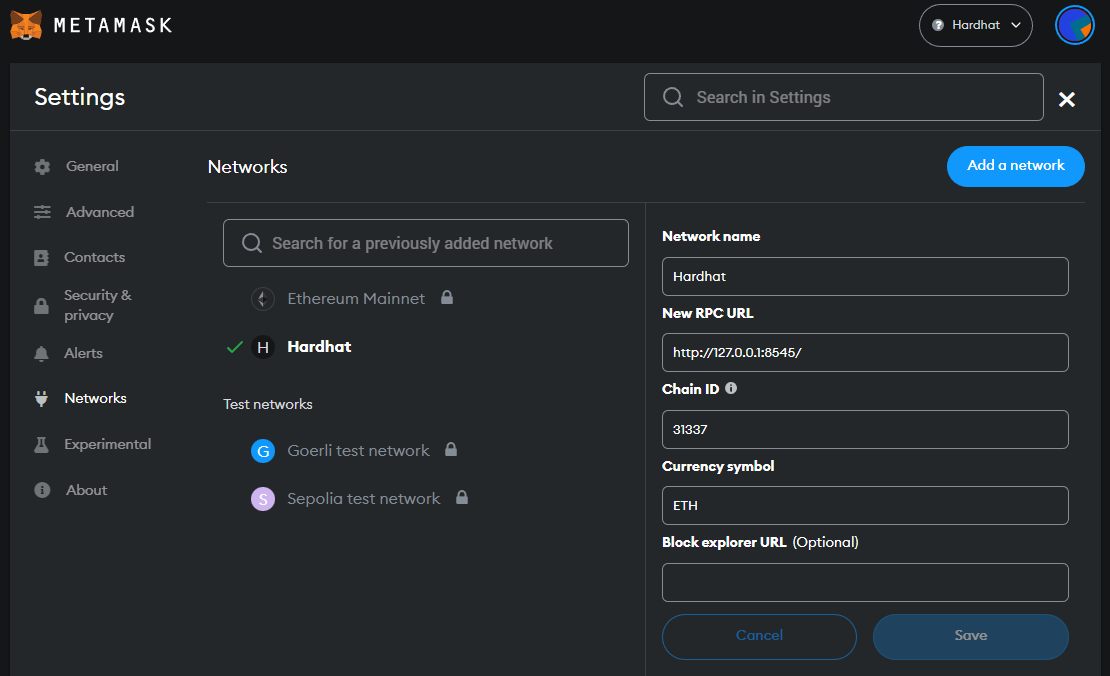Screen dimensions: 1110x676
Task: Click the Test networks heading text
Action: coord(268,404)
